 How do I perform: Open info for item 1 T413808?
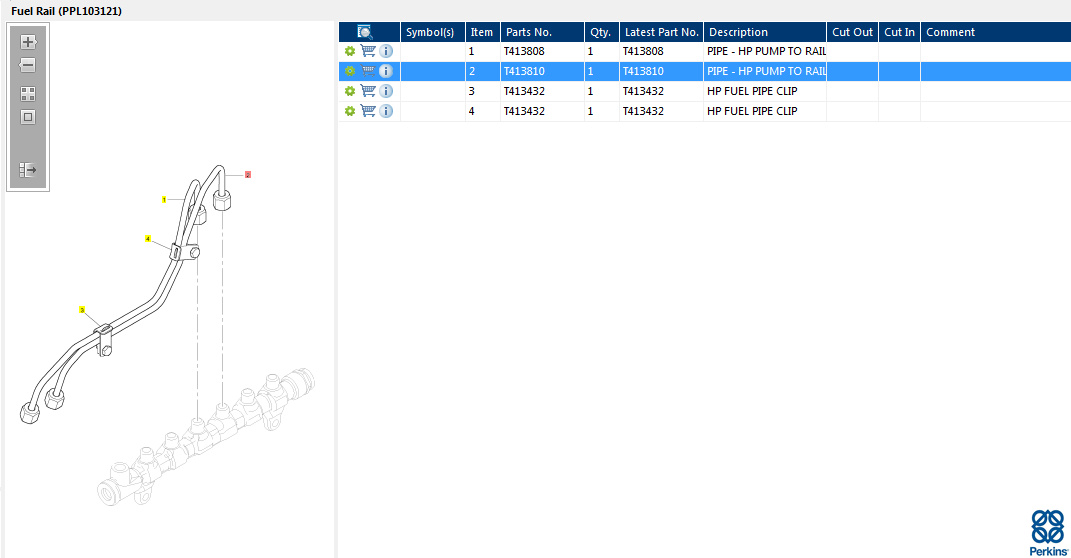pyautogui.click(x=386, y=51)
